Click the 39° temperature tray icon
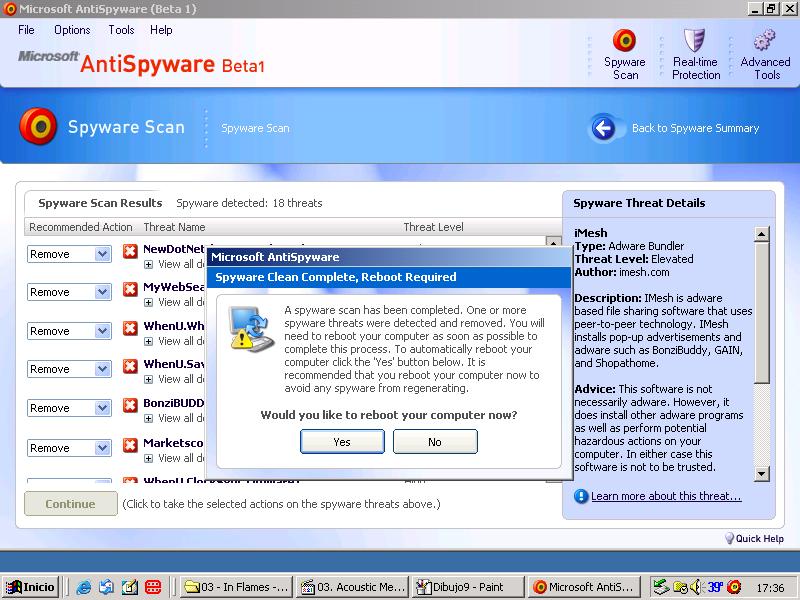Viewport: 800px width, 600px height. coord(715,587)
